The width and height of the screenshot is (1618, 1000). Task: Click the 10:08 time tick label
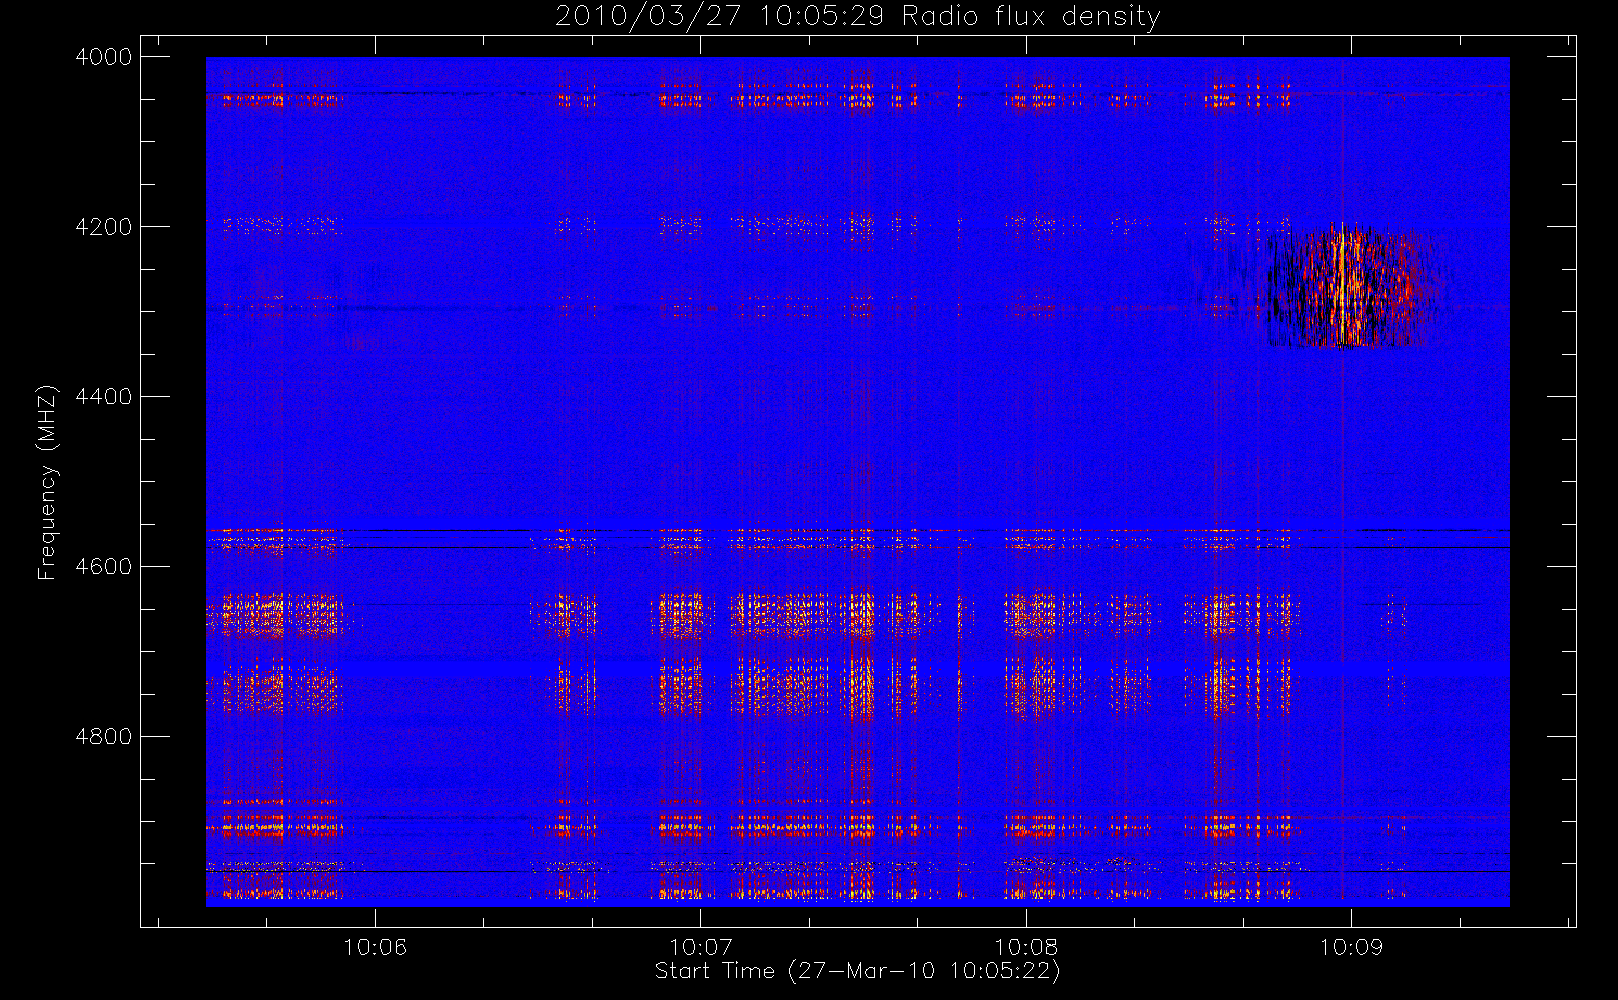1026,947
